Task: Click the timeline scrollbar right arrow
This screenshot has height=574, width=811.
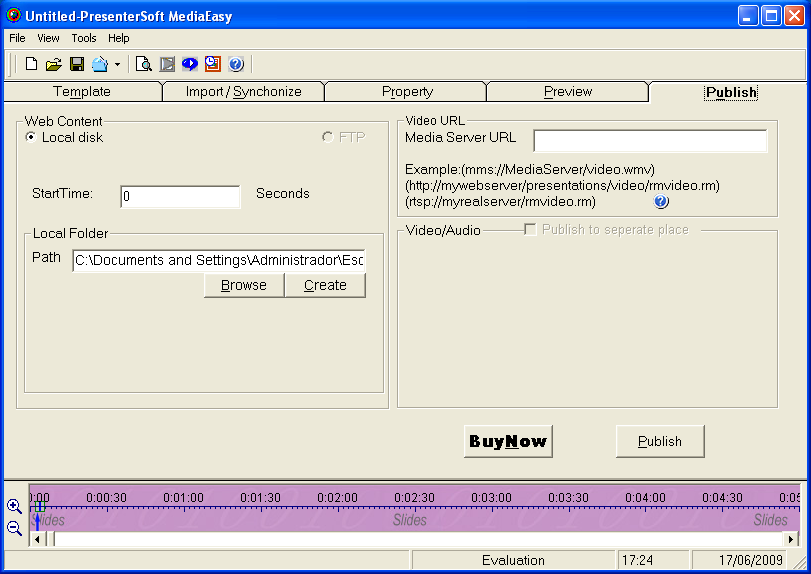Action: tap(791, 539)
